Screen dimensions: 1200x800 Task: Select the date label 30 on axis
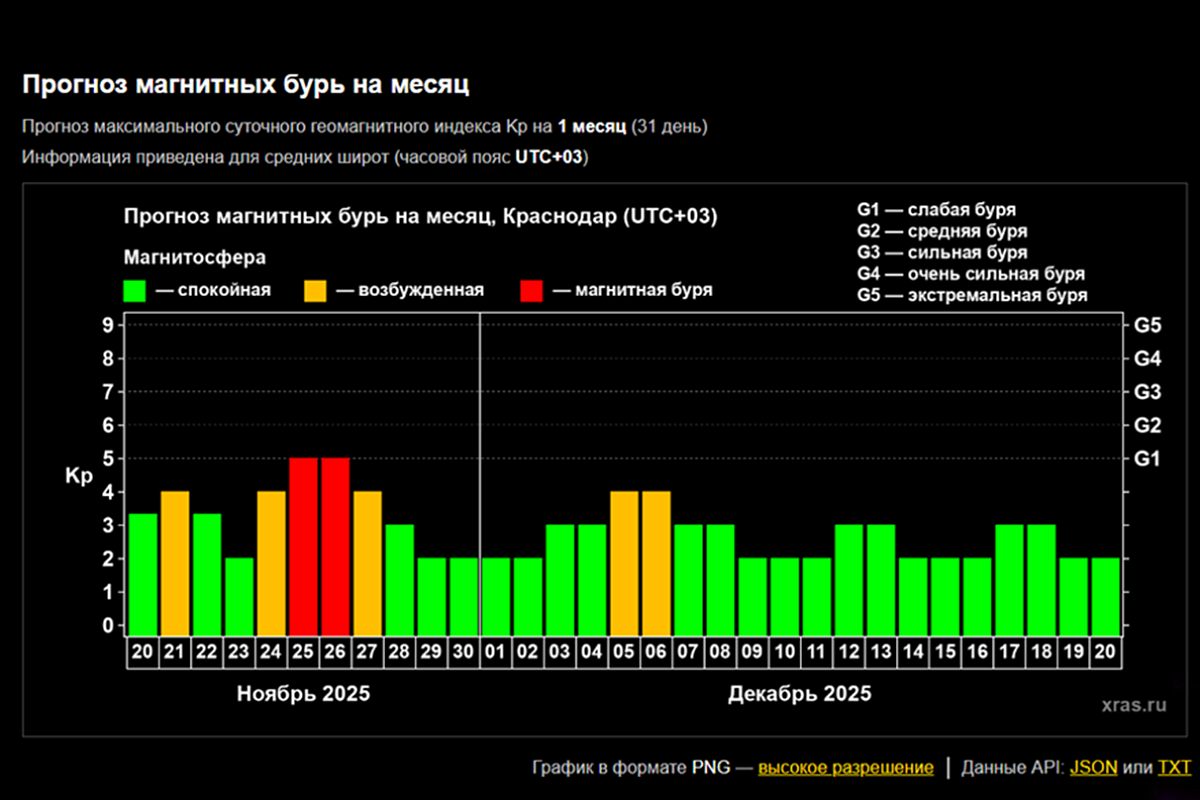click(464, 652)
